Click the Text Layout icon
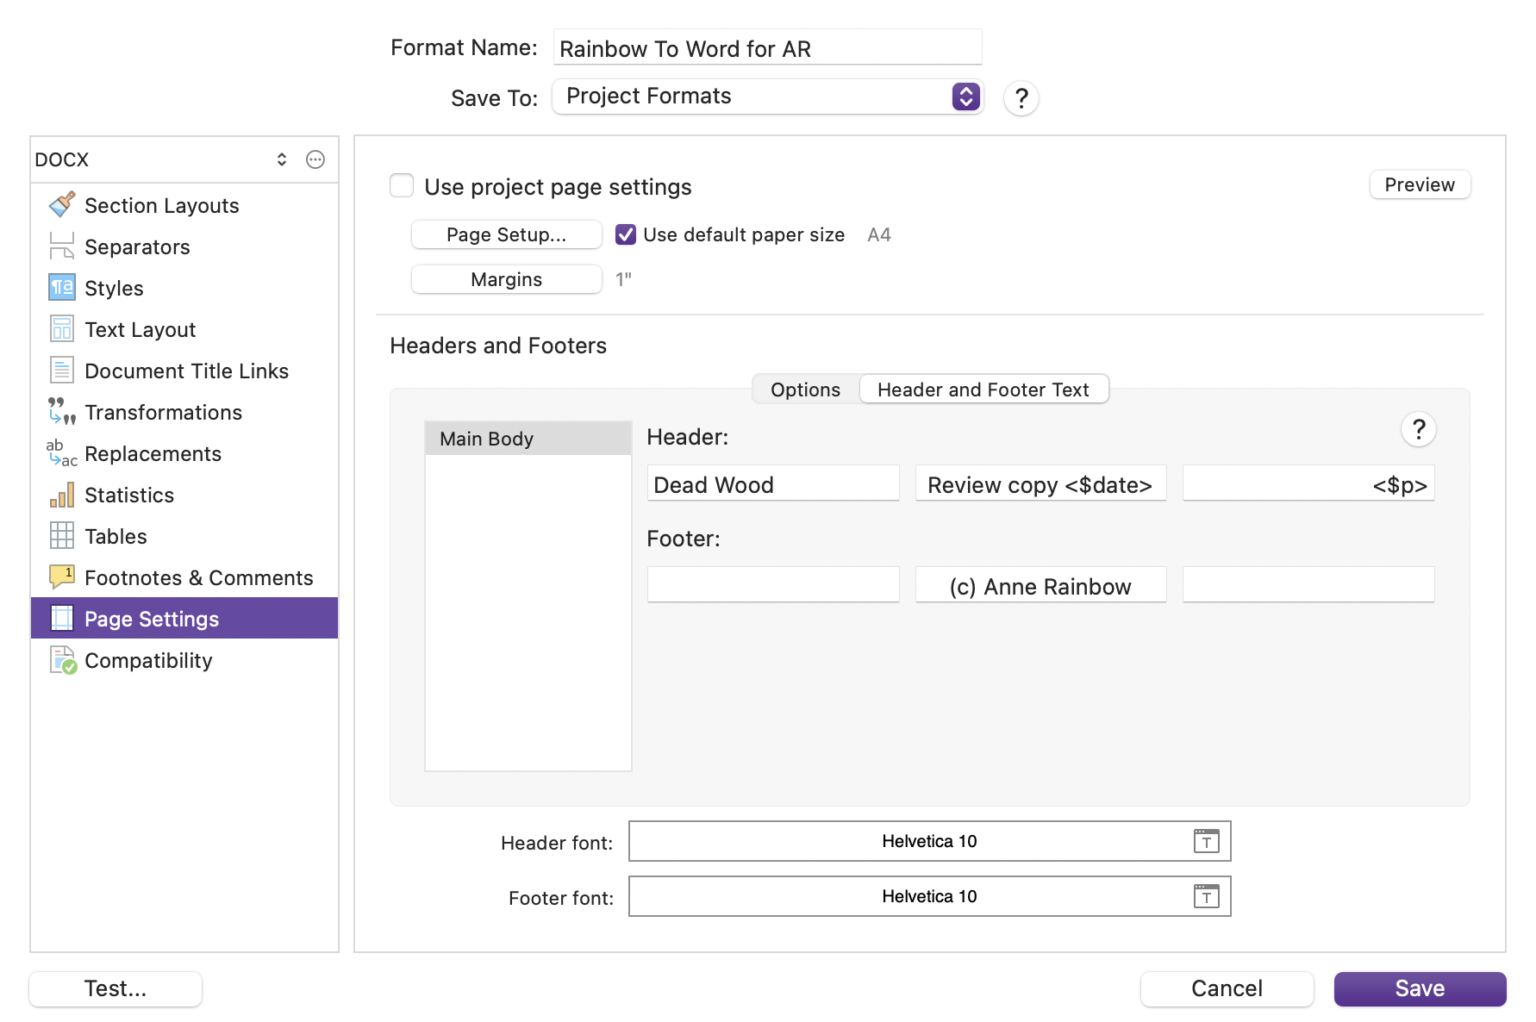The width and height of the screenshot is (1536, 1022). coord(61,329)
